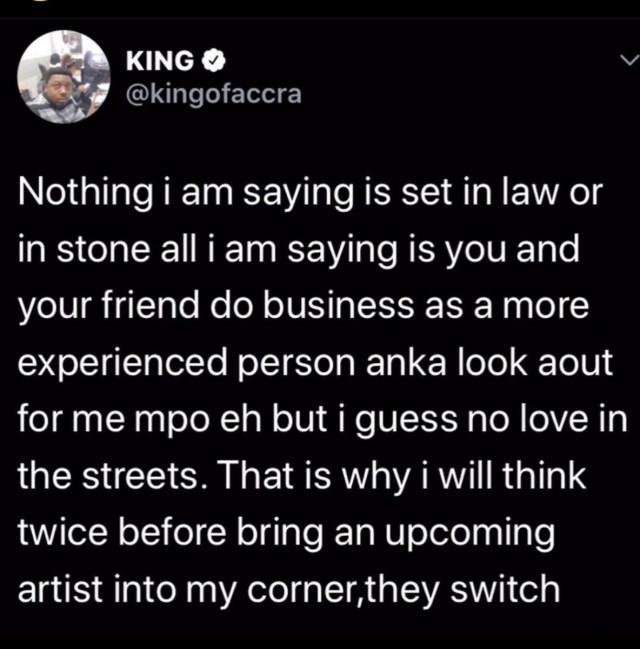Open the @kingofaccra handle link

coord(214,94)
